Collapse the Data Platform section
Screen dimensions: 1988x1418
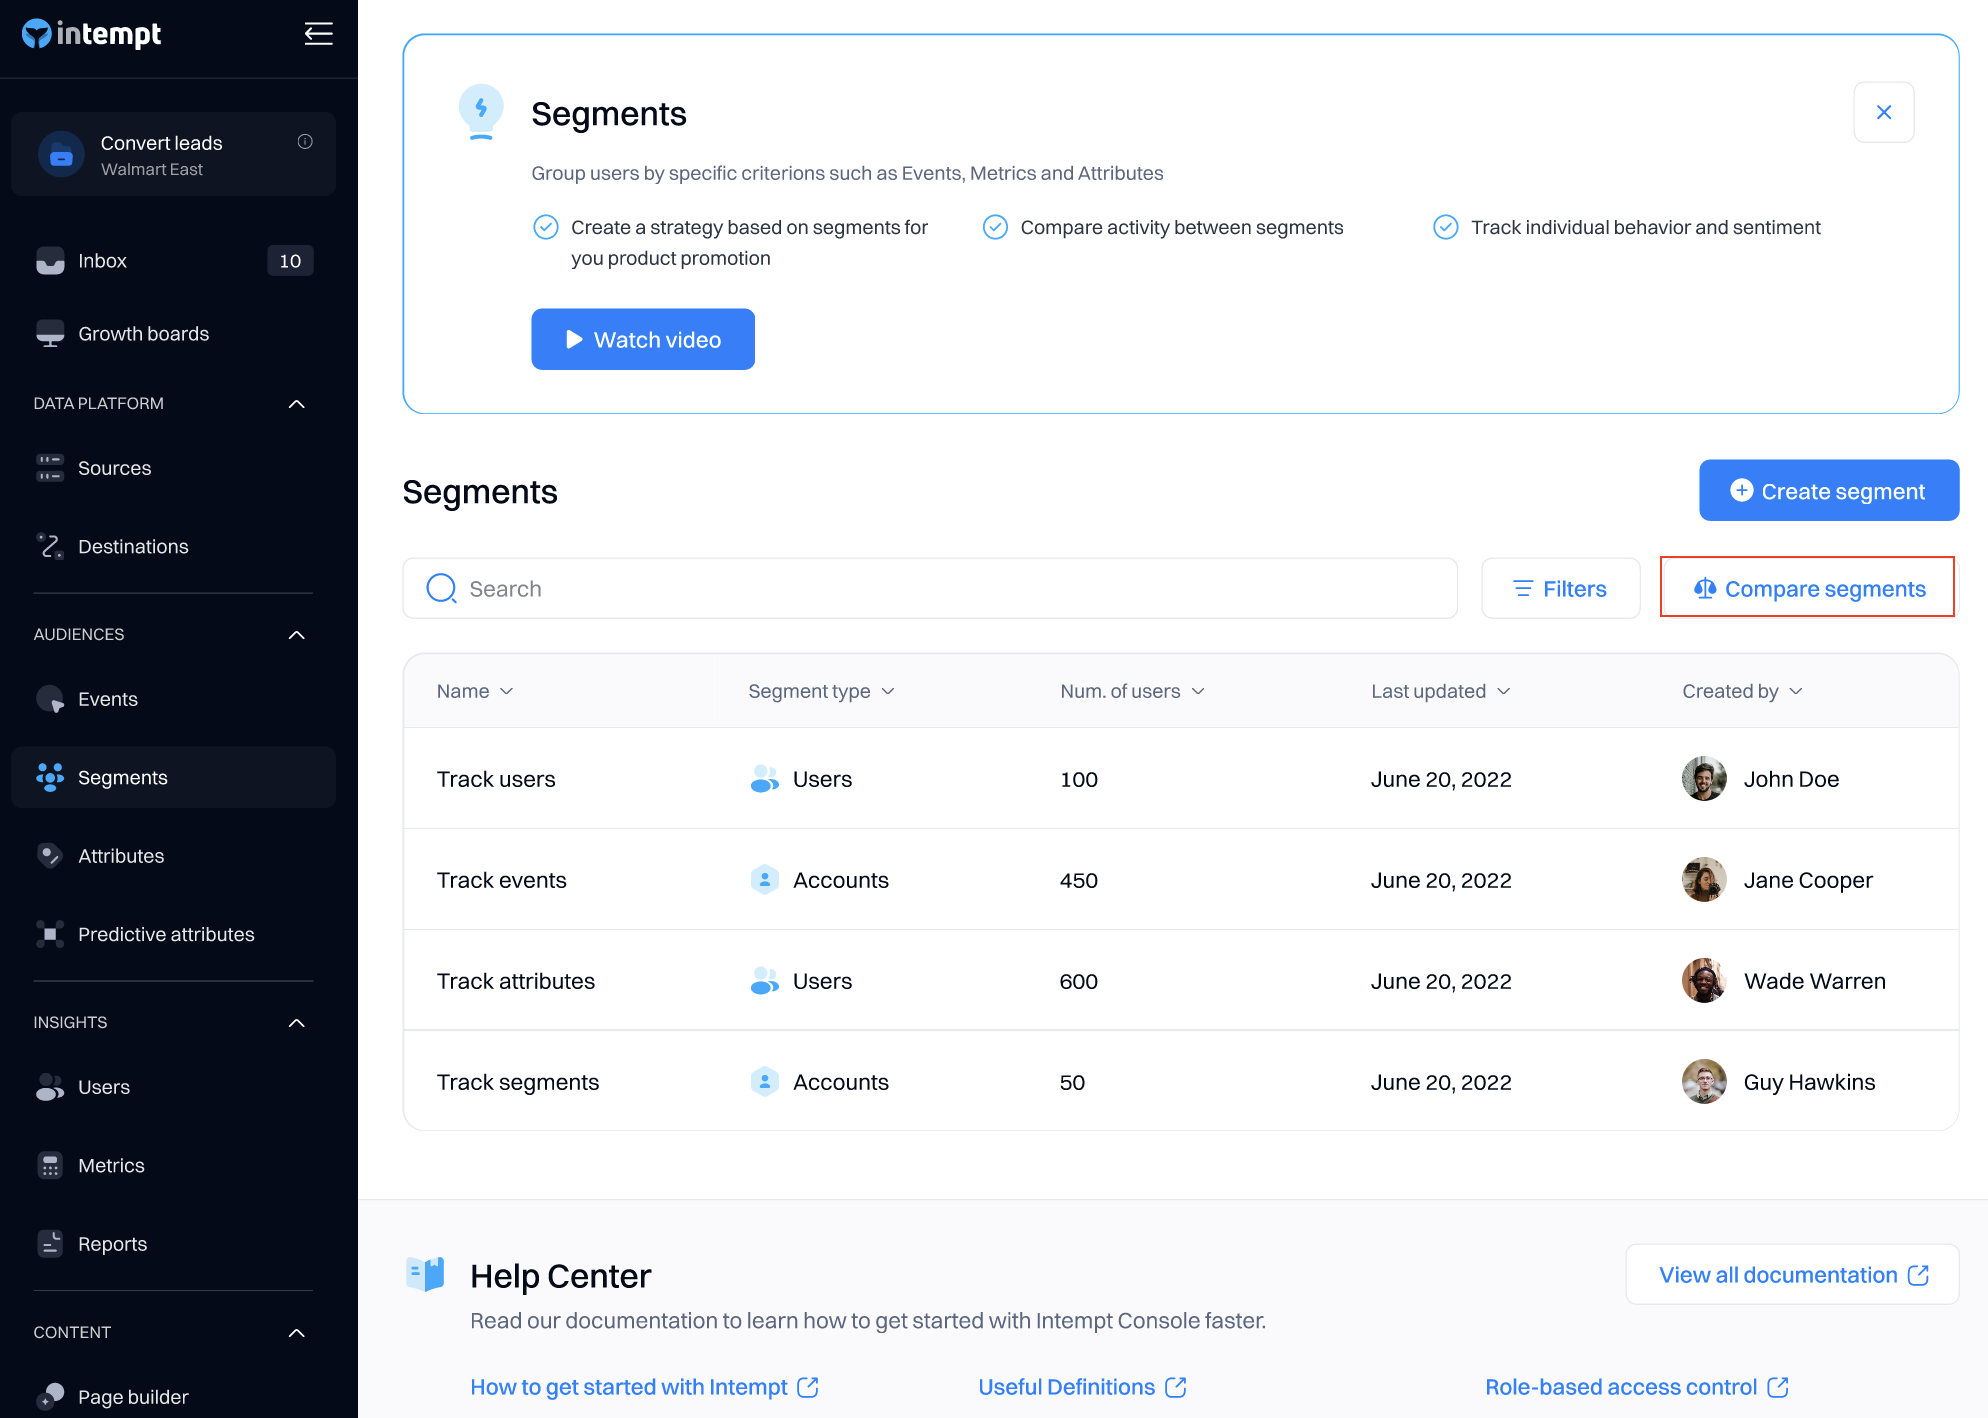pos(297,404)
